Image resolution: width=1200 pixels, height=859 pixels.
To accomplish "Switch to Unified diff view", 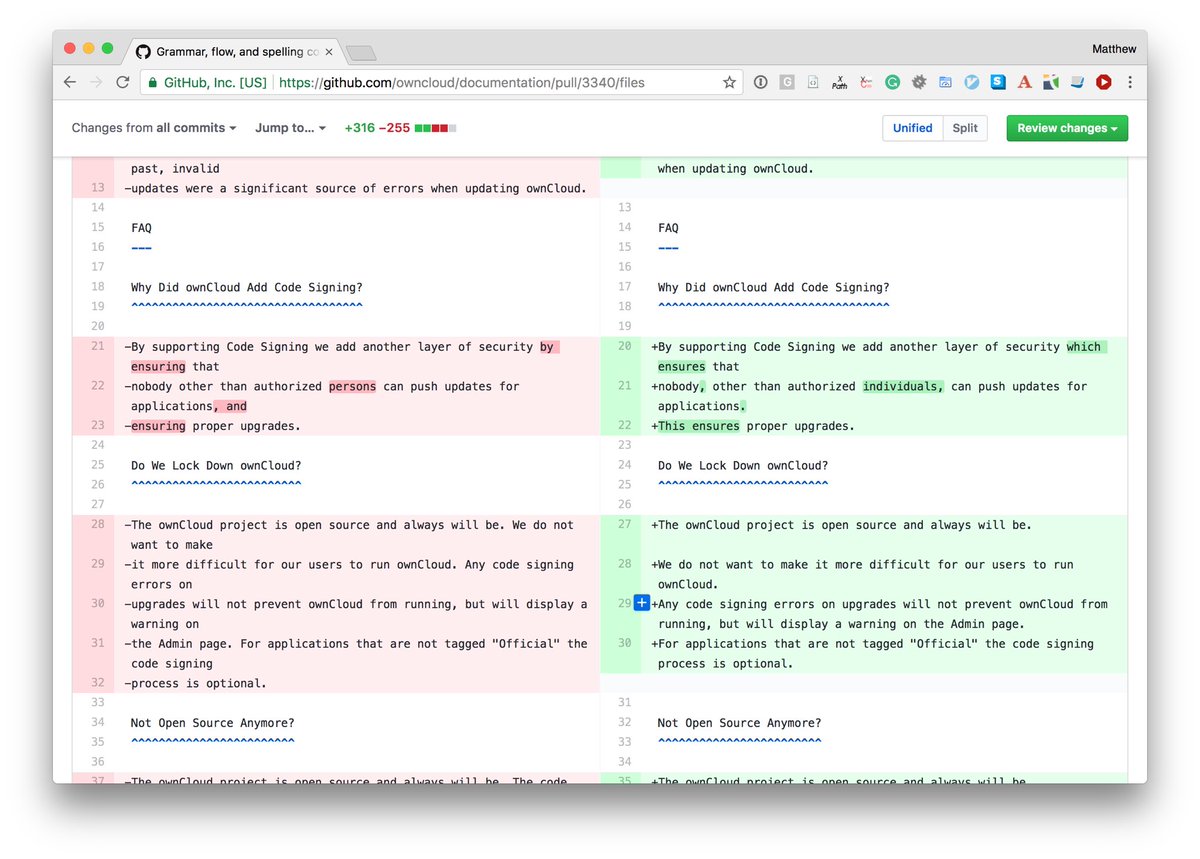I will point(912,128).
